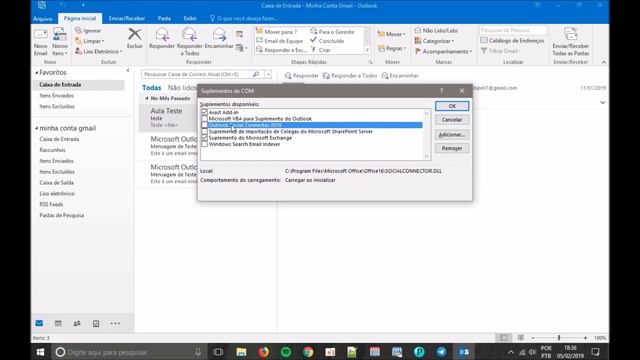The height and width of the screenshot is (360, 640).
Task: Open the Lixo Eletrônico dropdown
Action: pyautogui.click(x=99, y=51)
